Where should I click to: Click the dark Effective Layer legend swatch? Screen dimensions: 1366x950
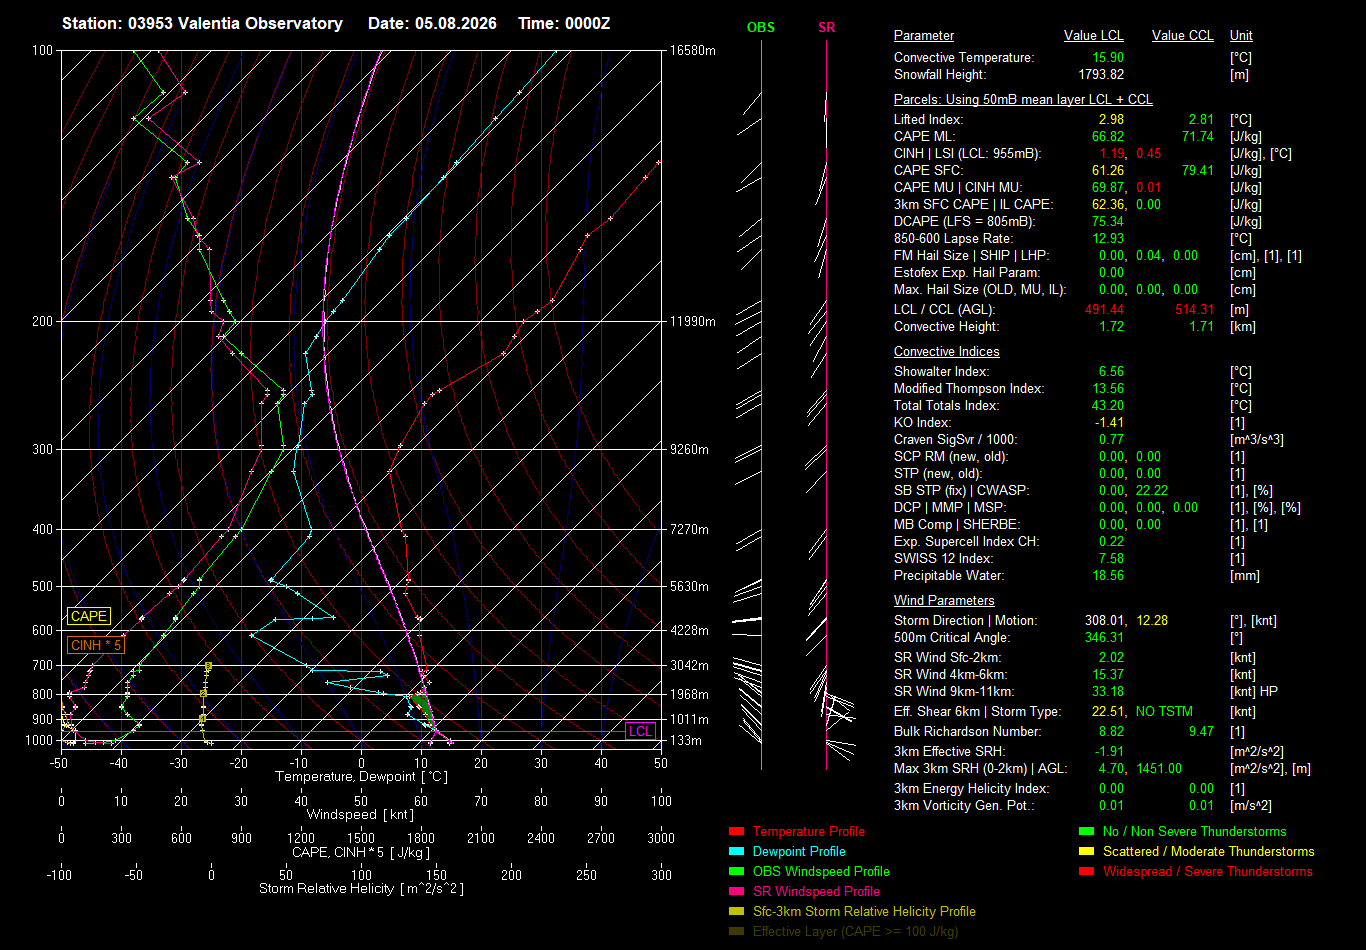click(x=736, y=931)
